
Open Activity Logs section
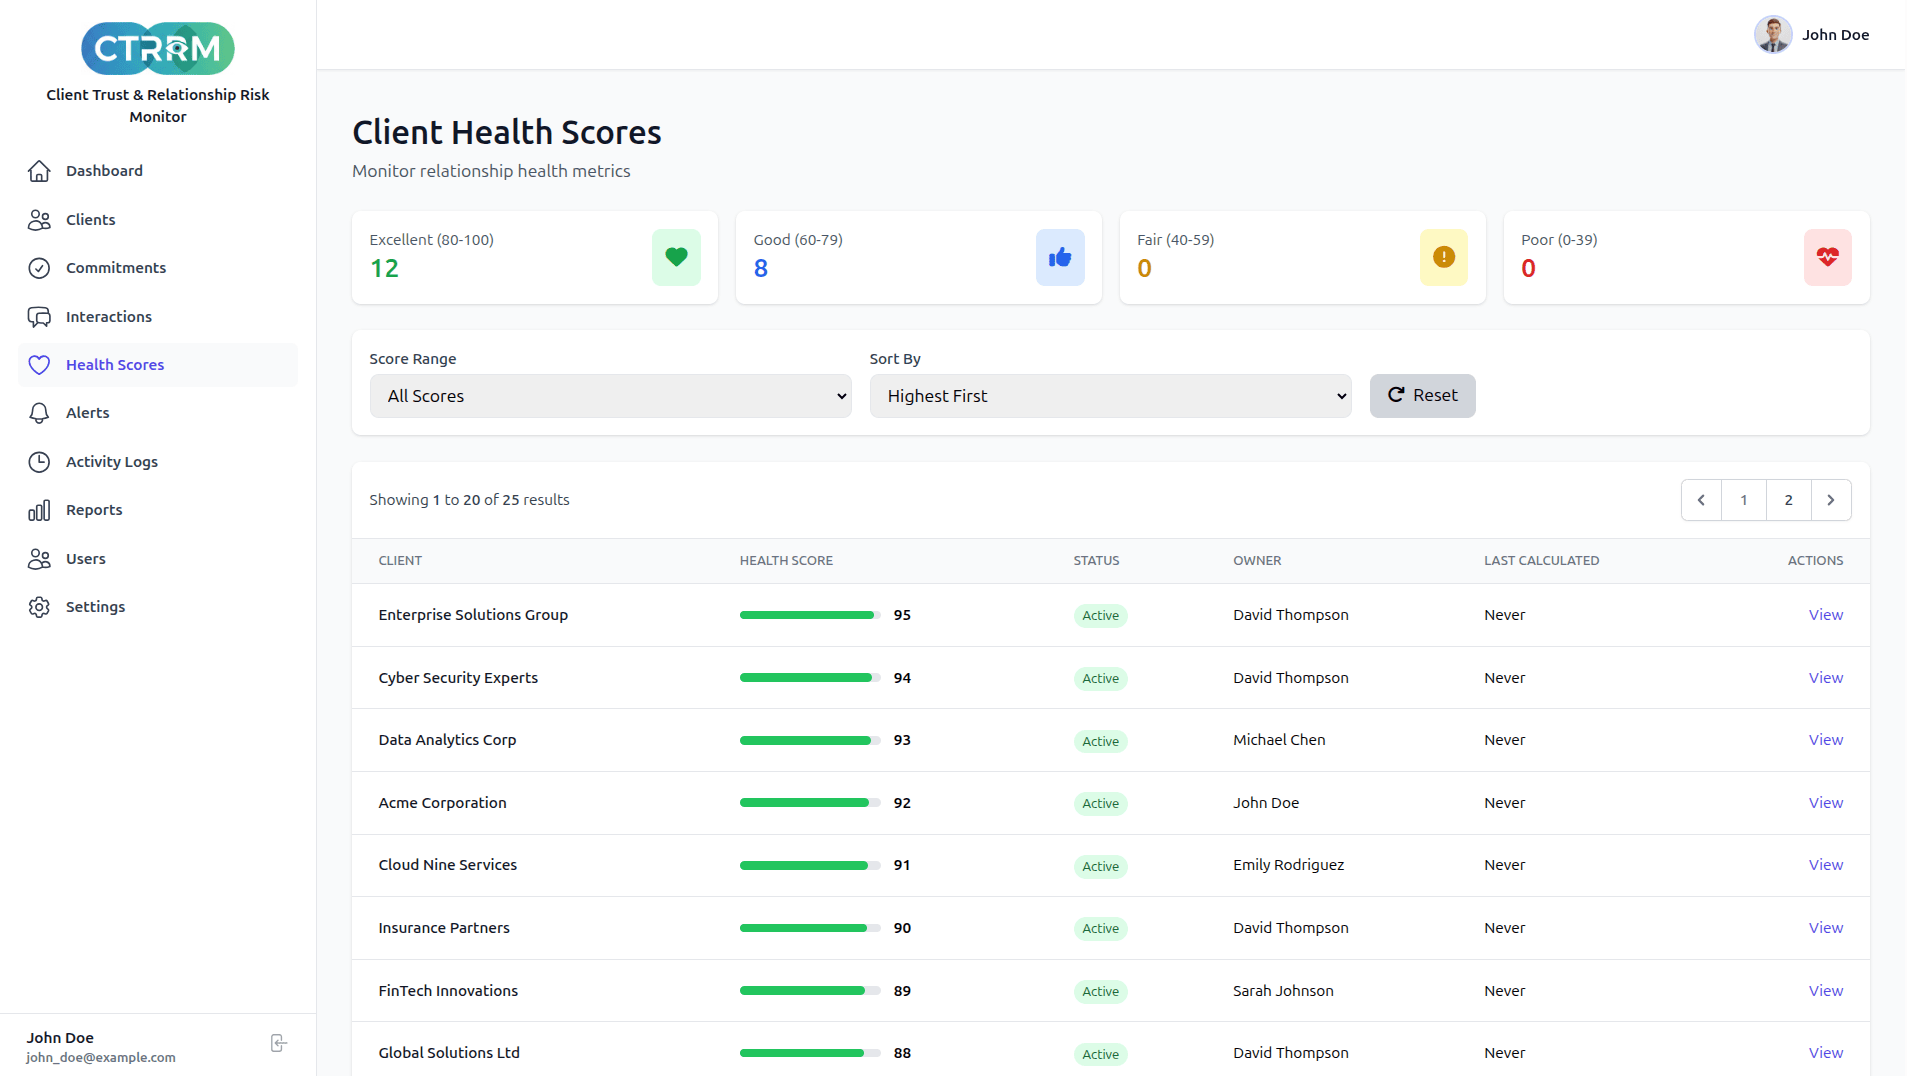tap(111, 462)
